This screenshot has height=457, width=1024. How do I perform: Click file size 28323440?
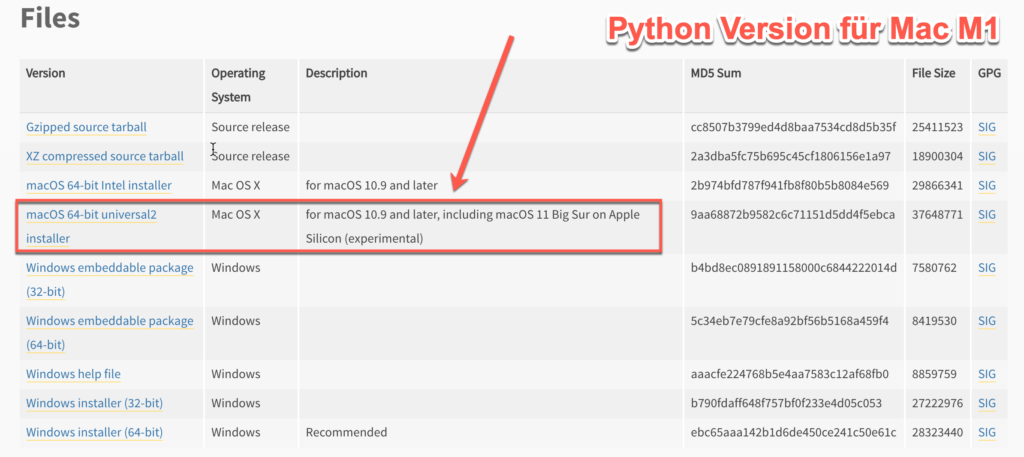(x=937, y=432)
